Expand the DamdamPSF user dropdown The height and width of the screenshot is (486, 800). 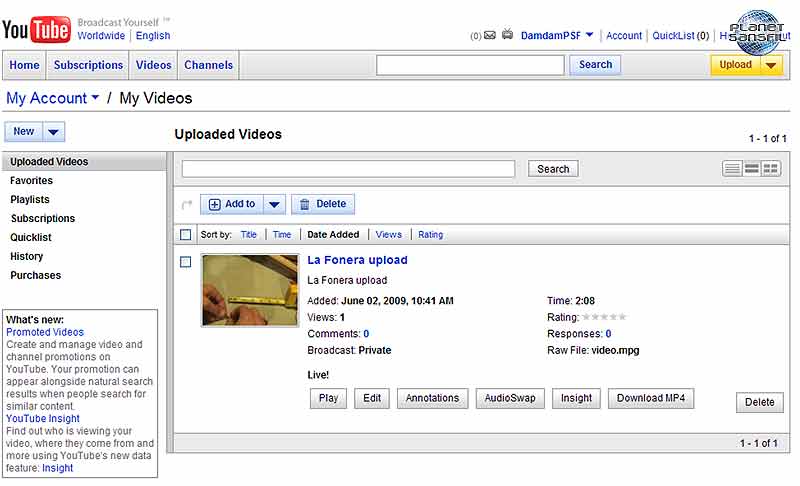tap(589, 35)
